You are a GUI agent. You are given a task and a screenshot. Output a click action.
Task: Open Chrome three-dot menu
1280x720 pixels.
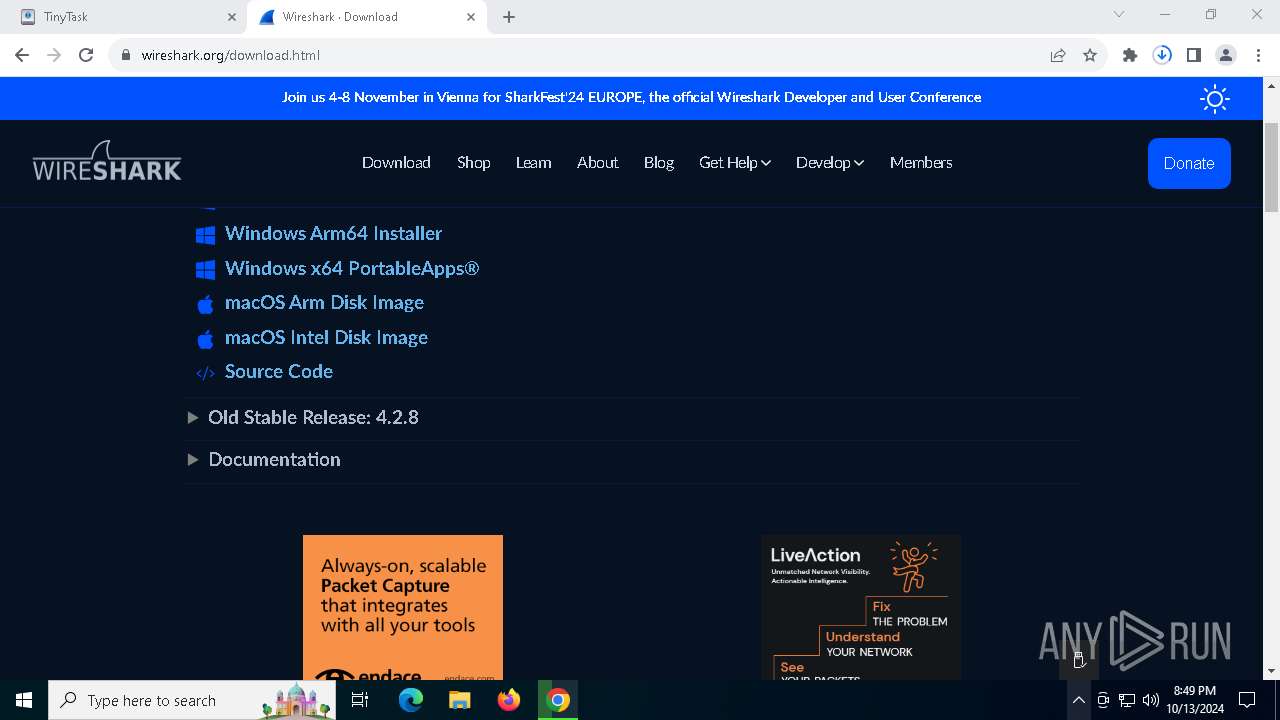click(x=1258, y=55)
